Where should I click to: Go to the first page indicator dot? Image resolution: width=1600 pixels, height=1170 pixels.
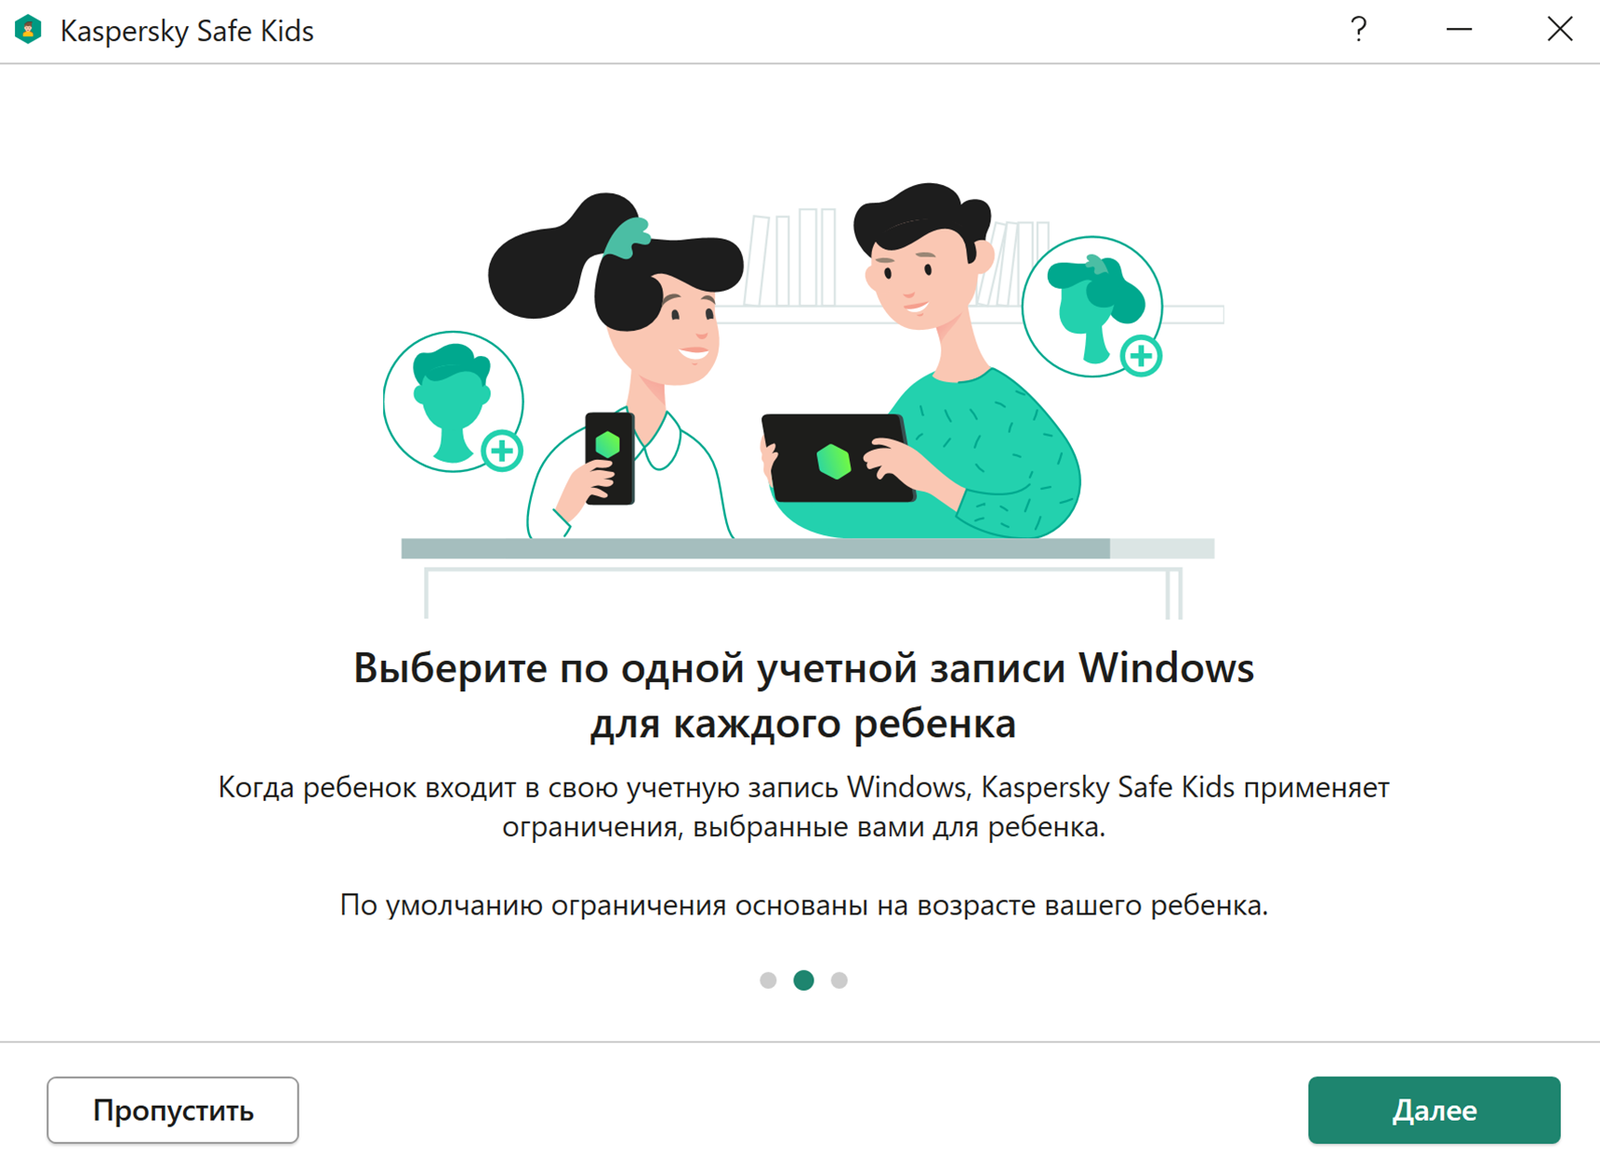tap(768, 980)
